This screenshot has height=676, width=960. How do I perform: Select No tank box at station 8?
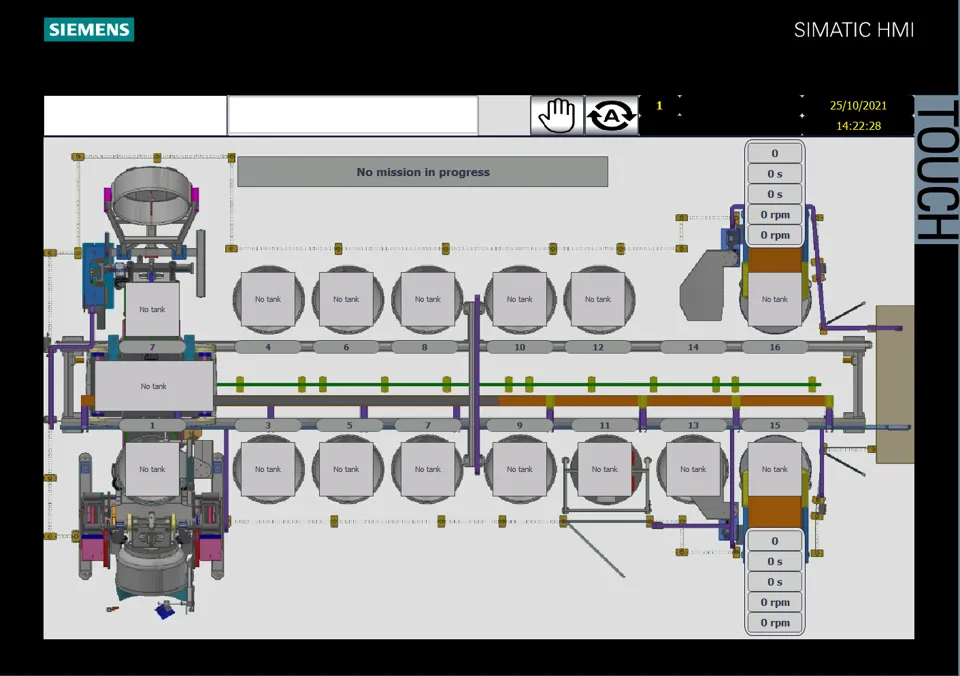[427, 299]
